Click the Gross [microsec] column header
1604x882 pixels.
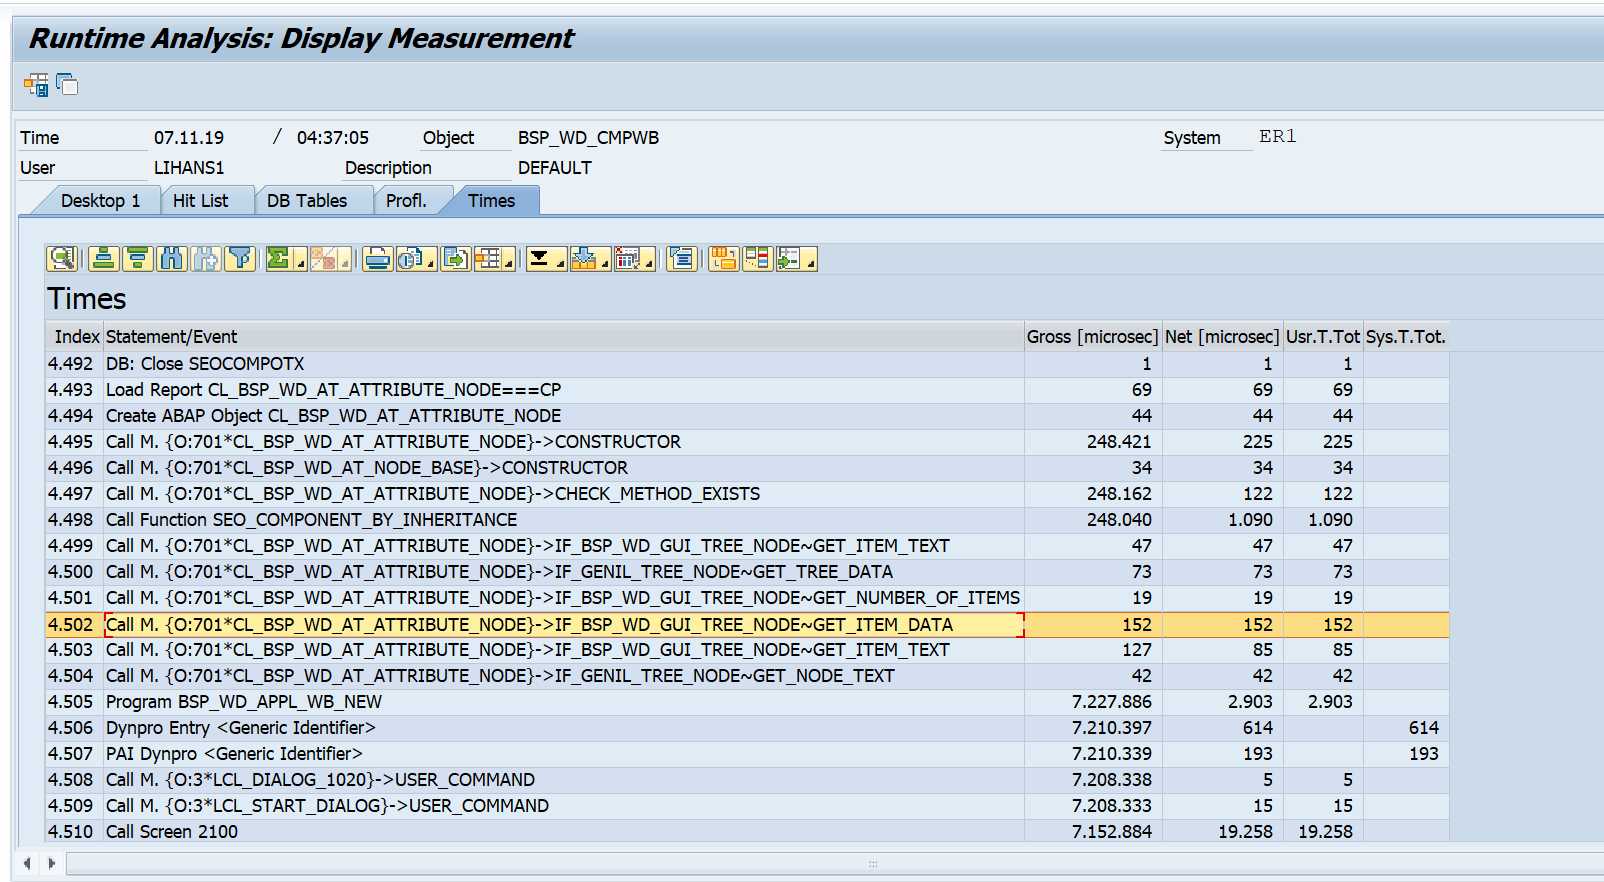1093,337
